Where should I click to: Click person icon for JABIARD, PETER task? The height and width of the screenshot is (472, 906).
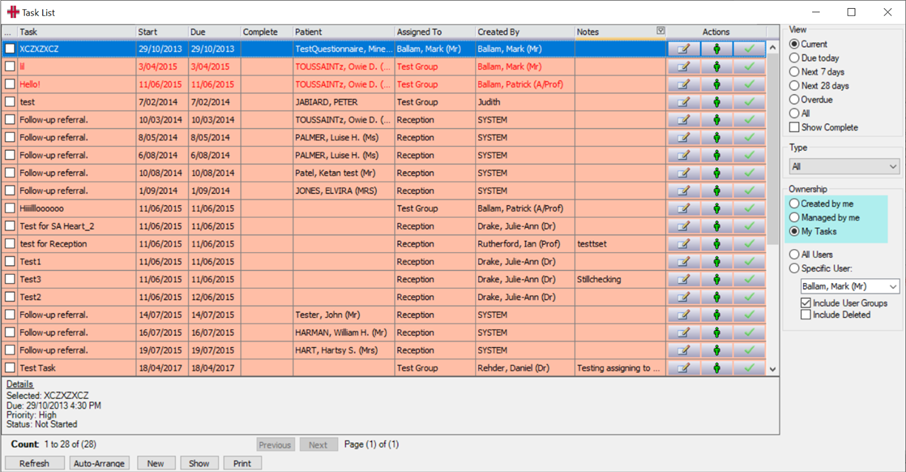click(x=716, y=102)
